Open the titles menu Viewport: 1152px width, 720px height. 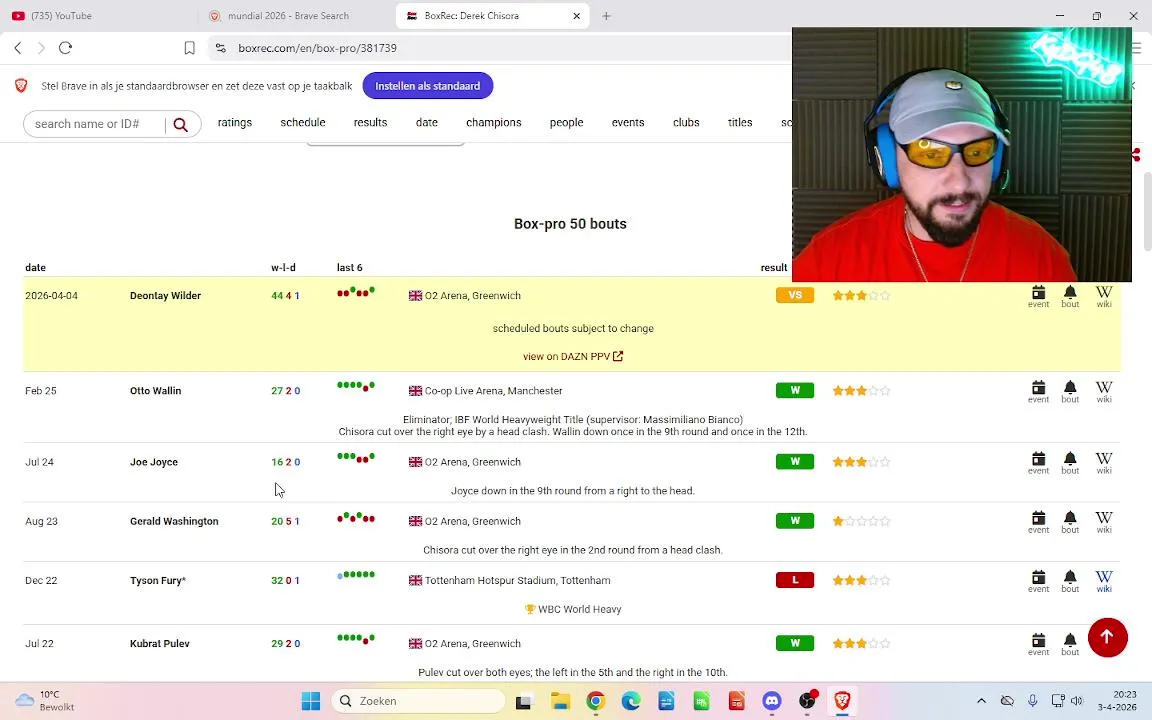(x=740, y=123)
